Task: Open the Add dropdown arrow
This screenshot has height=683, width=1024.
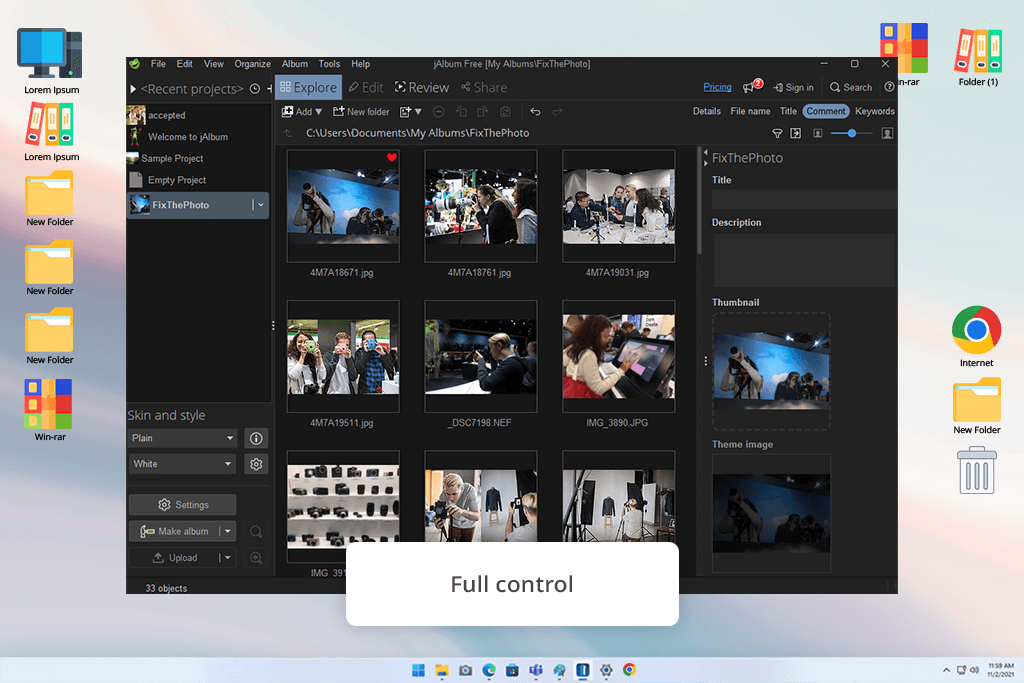Action: [319, 112]
